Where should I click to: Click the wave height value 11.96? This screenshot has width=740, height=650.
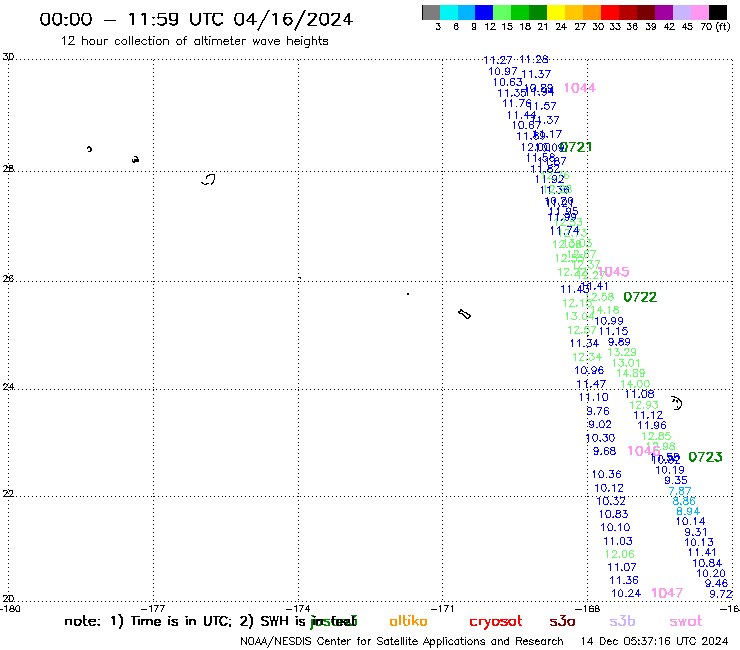tap(652, 425)
